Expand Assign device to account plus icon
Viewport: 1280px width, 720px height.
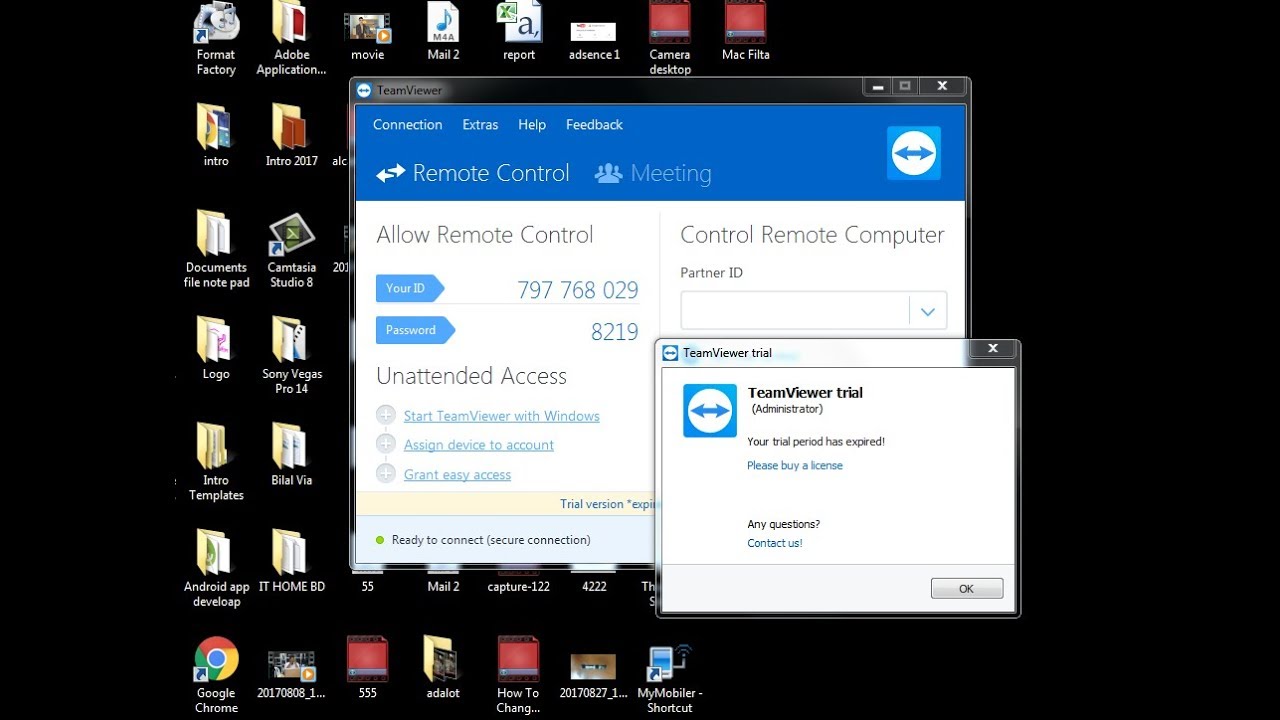pyautogui.click(x=386, y=443)
